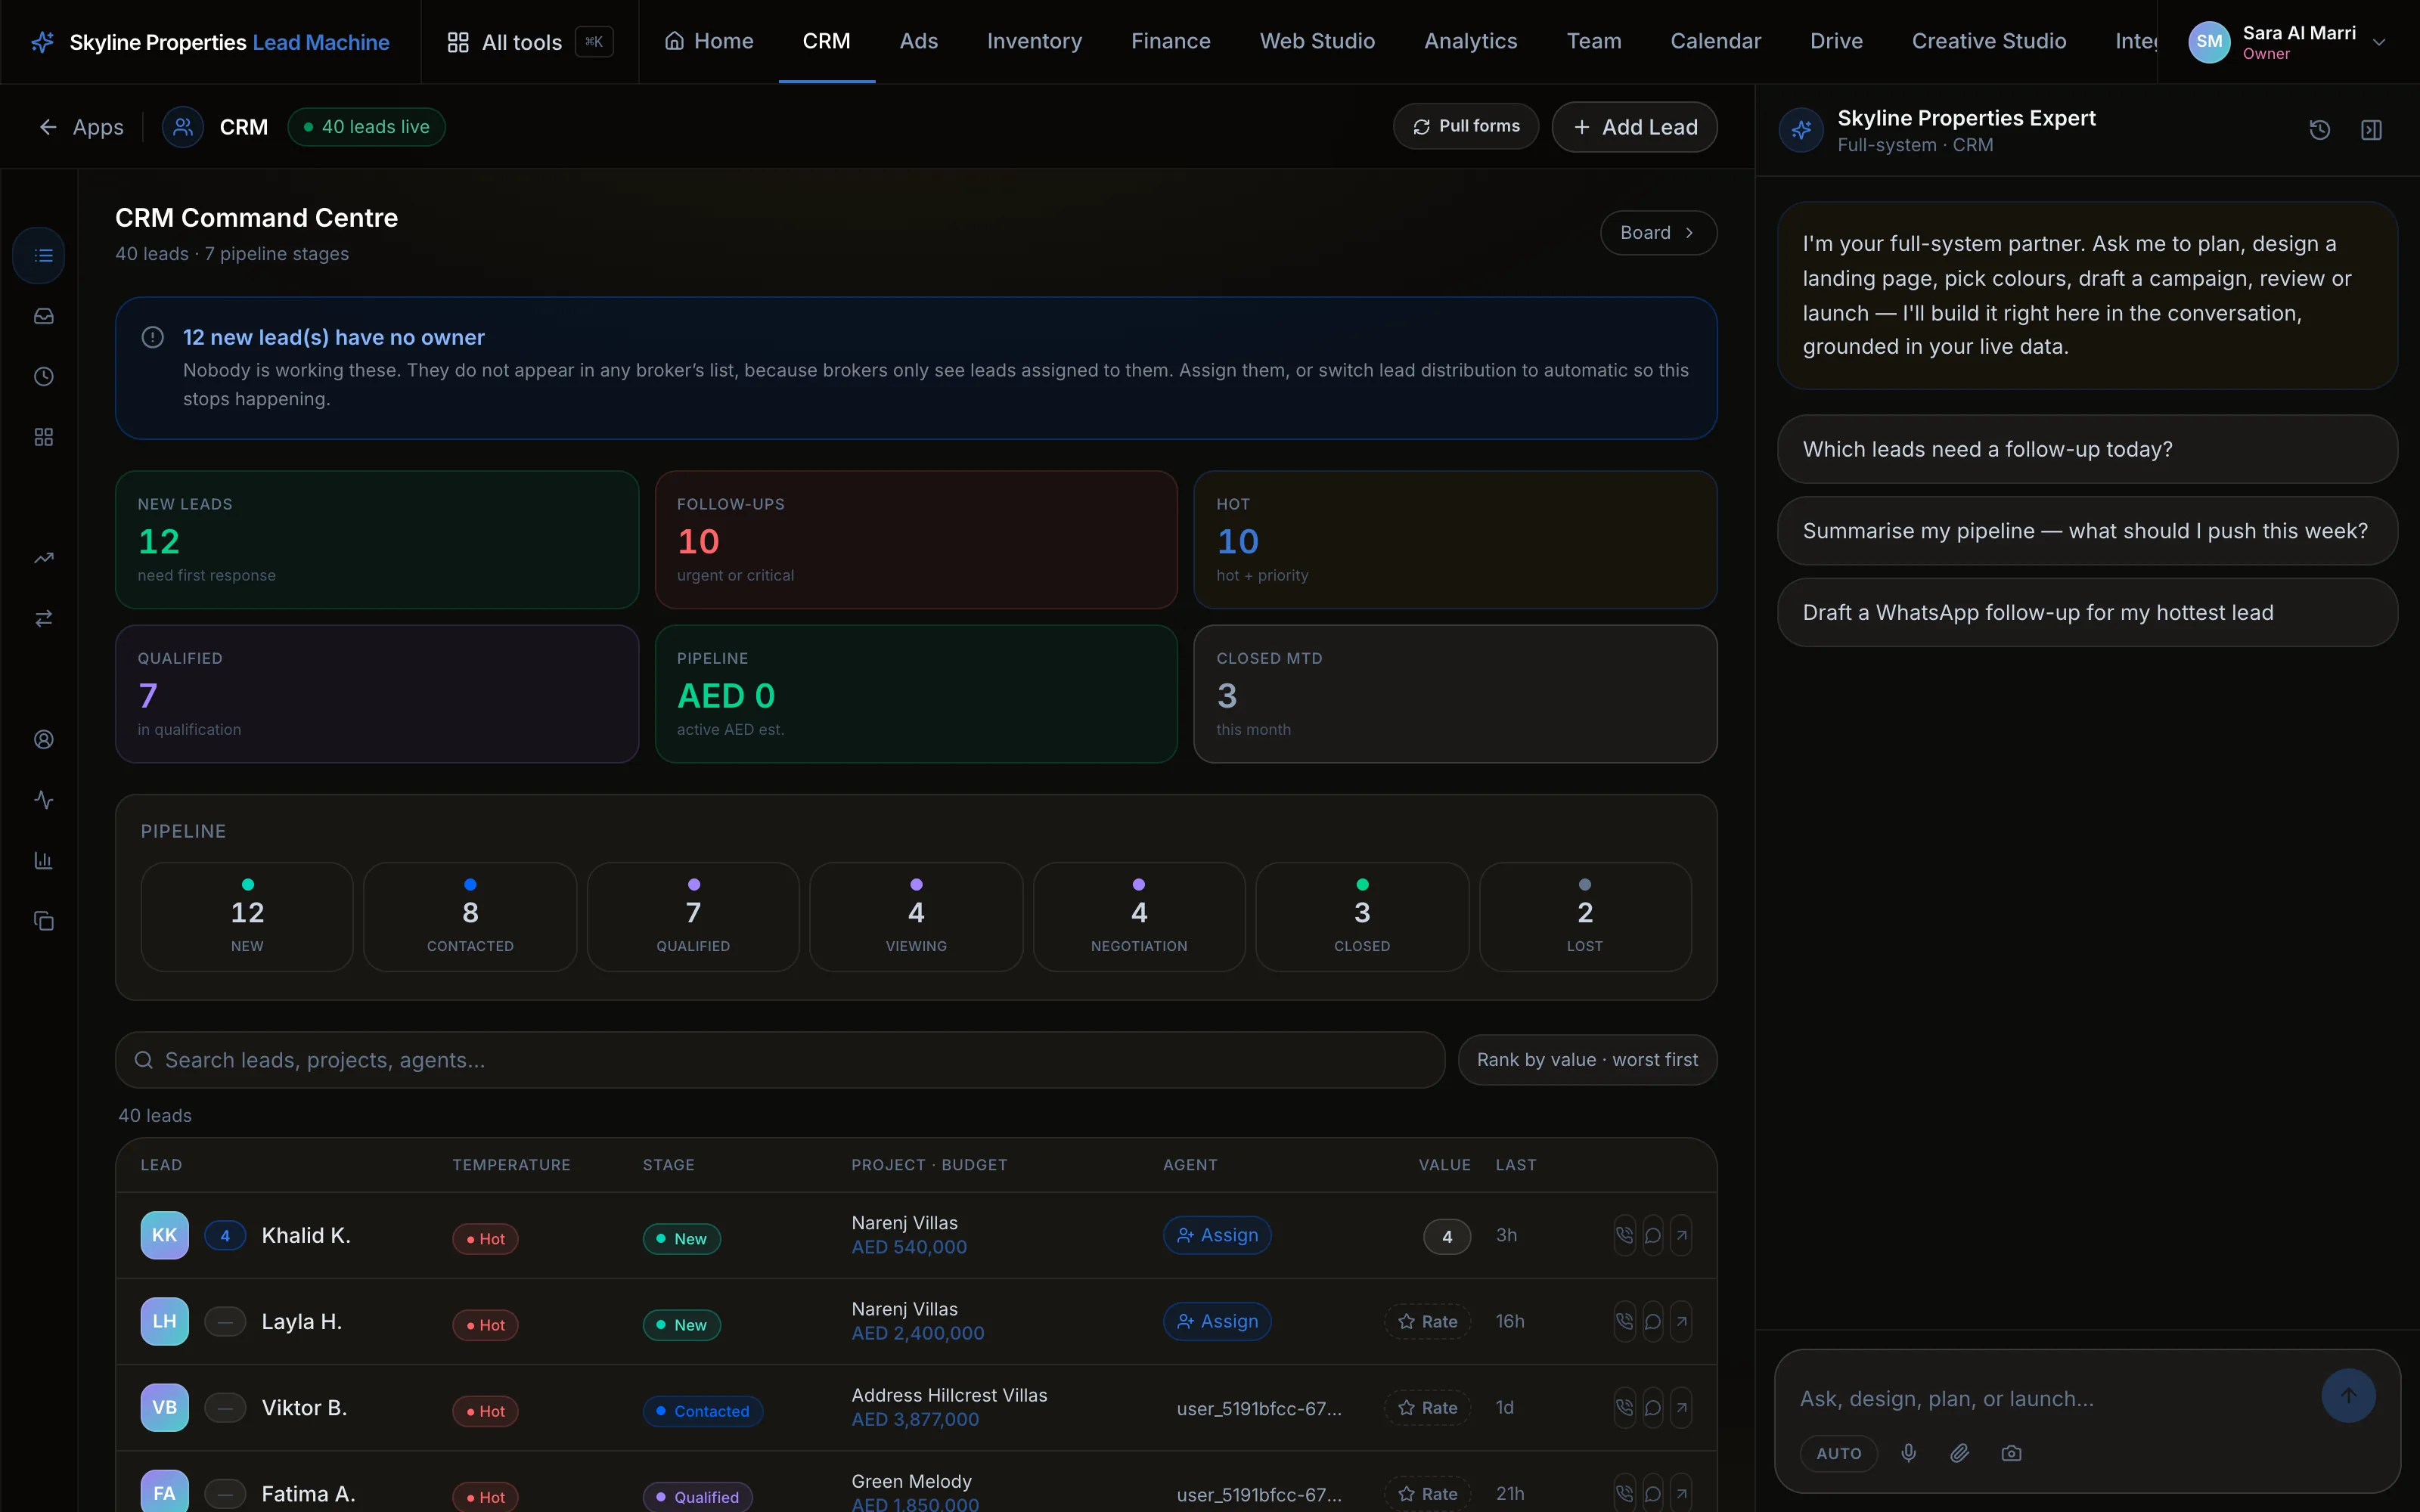The width and height of the screenshot is (2420, 1512).
Task: Attach a file with paperclip icon
Action: [1960, 1453]
